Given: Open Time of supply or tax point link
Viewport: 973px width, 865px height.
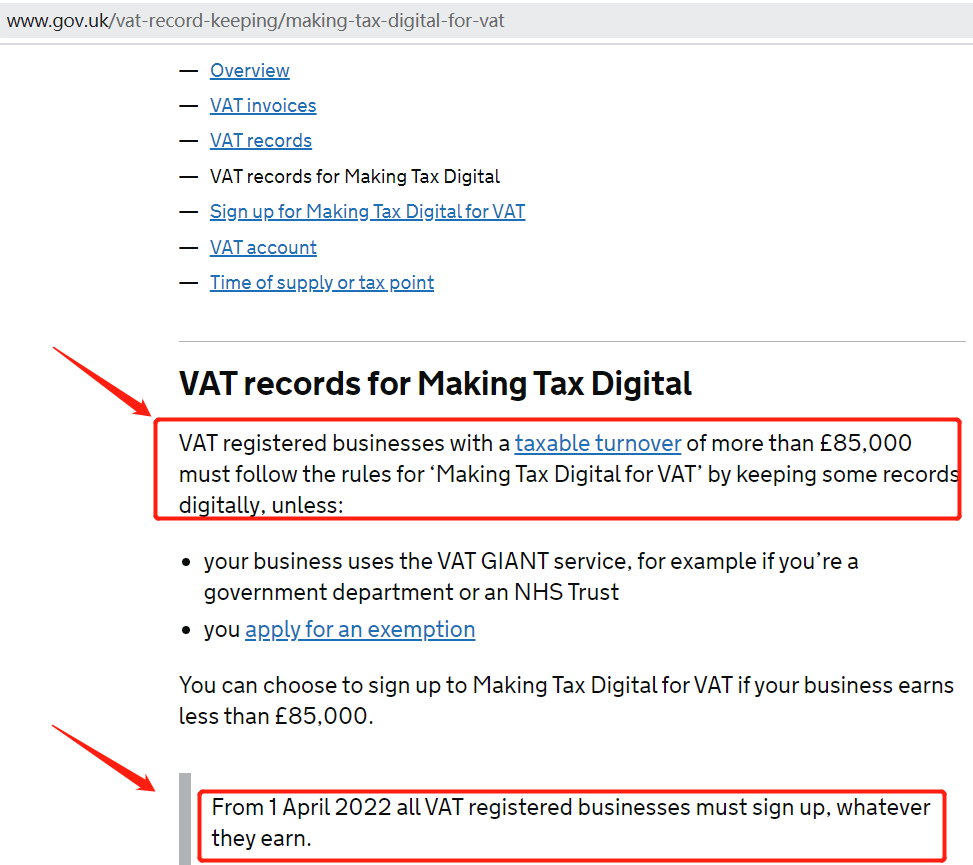Looking at the screenshot, I should pos(321,283).
